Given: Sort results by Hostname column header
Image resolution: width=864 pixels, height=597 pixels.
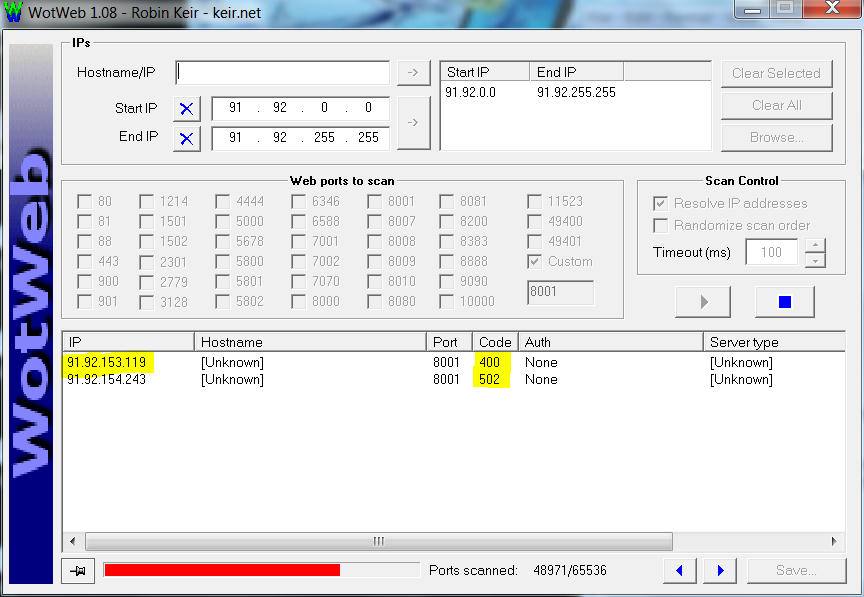Looking at the screenshot, I should pyautogui.click(x=310, y=342).
